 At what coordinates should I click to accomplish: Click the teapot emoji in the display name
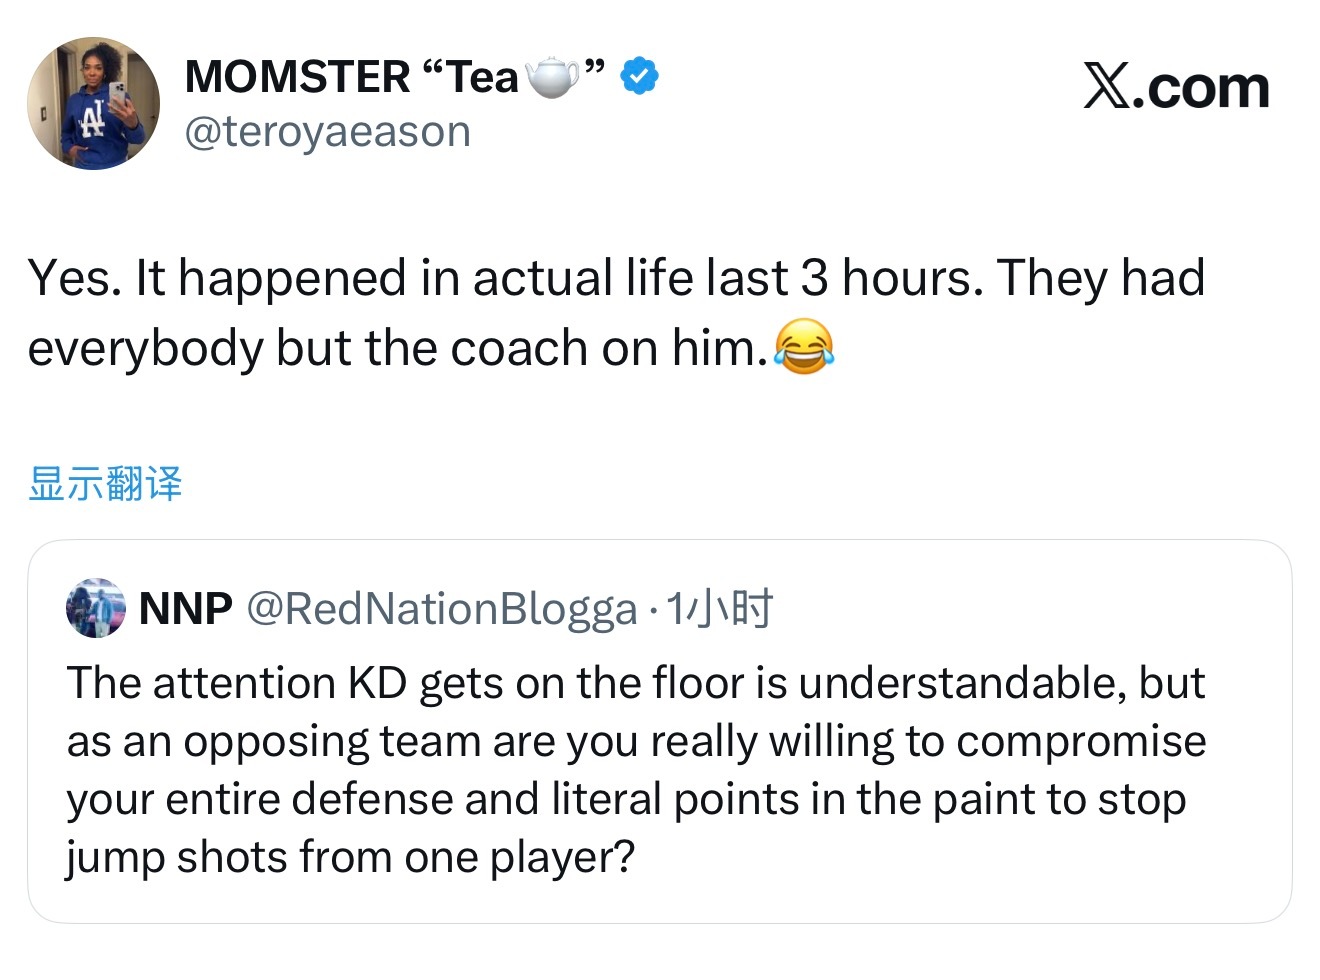pyautogui.click(x=552, y=77)
